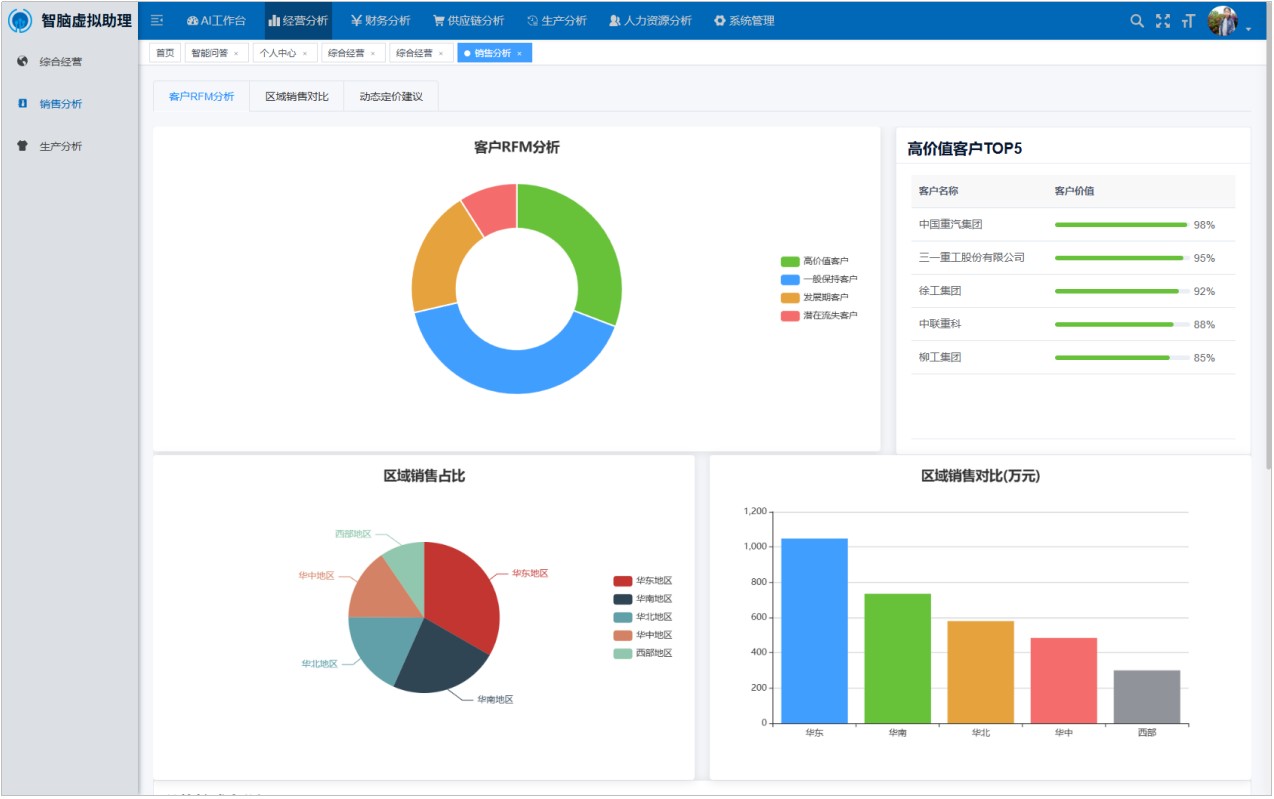Open 供应链分析 in the top navigation
1274x799 pixels.
click(468, 21)
